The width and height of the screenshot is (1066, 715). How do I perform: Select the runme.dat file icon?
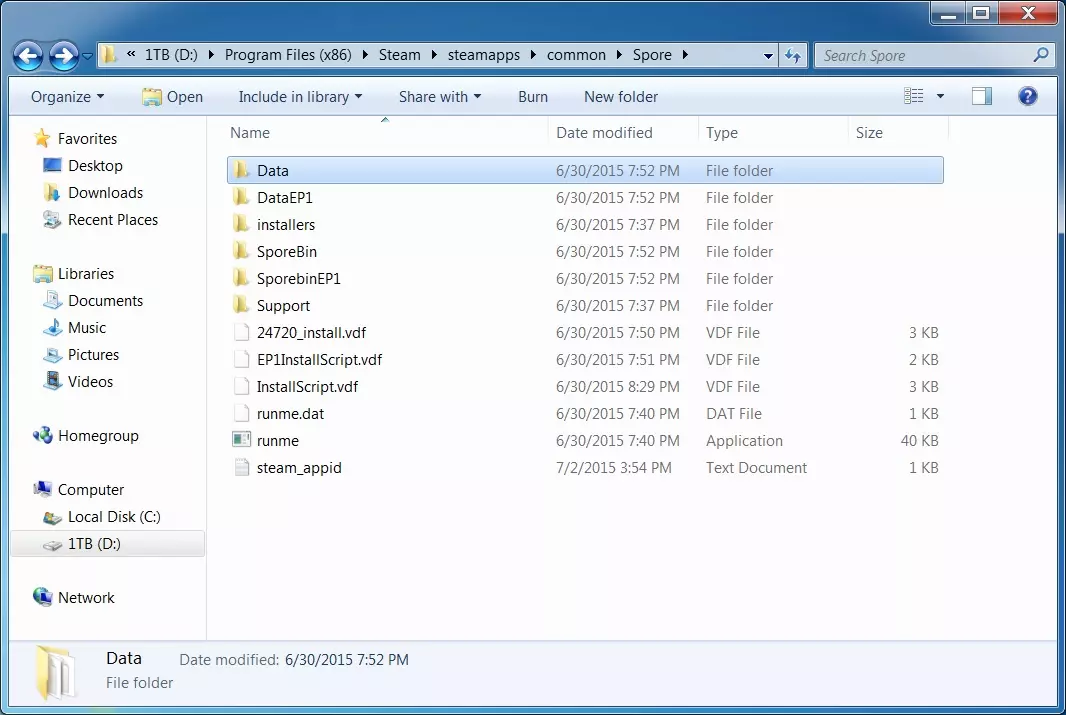coord(241,413)
